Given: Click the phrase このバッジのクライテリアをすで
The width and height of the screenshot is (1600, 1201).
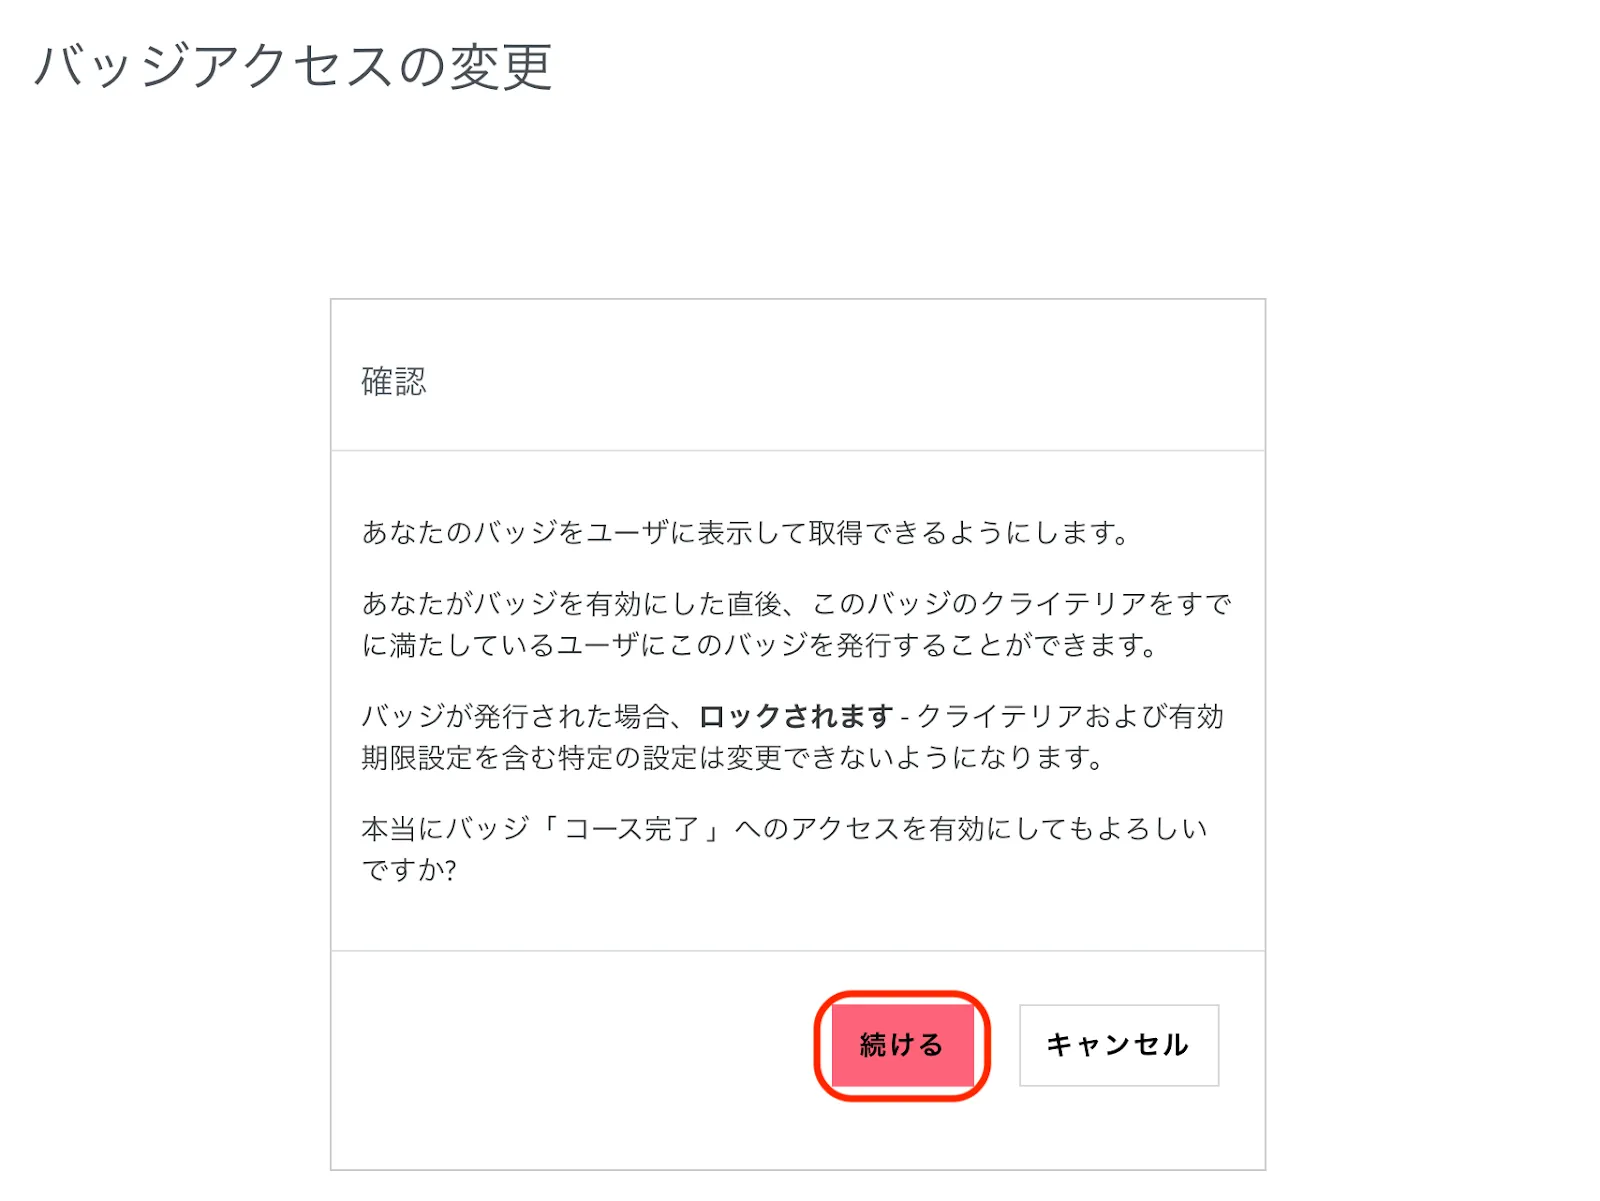Looking at the screenshot, I should pyautogui.click(x=1021, y=604).
